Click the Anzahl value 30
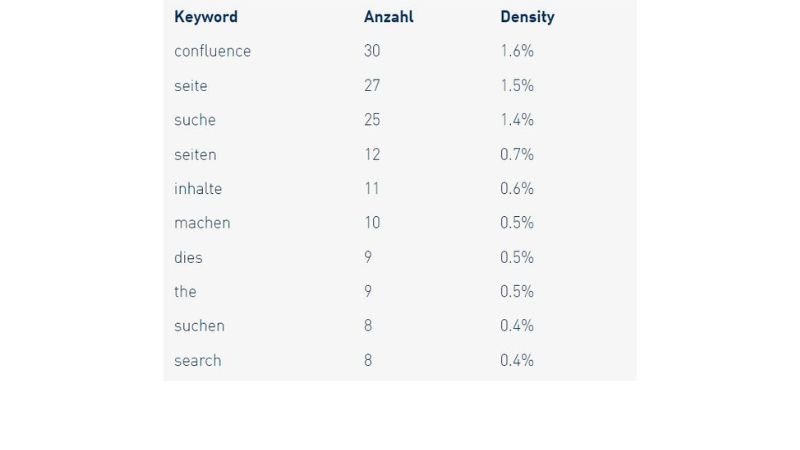Screen dimensions: 800x450 (x=372, y=51)
